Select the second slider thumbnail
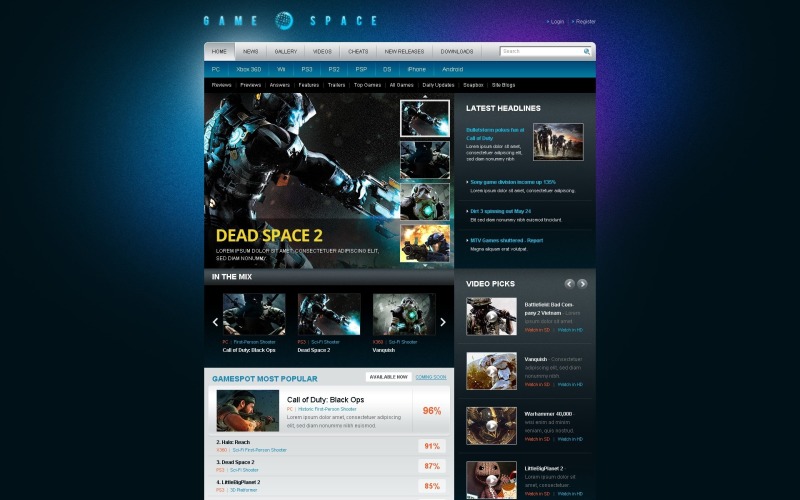Image resolution: width=800 pixels, height=500 pixels. tap(424, 160)
